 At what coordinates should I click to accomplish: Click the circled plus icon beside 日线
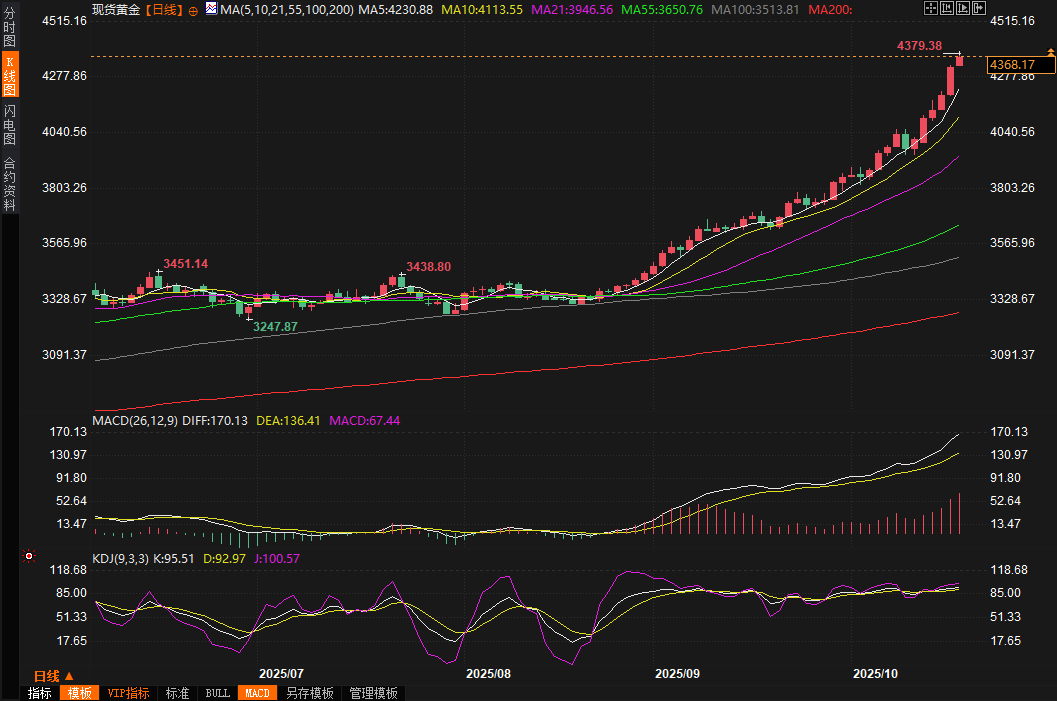pos(193,10)
